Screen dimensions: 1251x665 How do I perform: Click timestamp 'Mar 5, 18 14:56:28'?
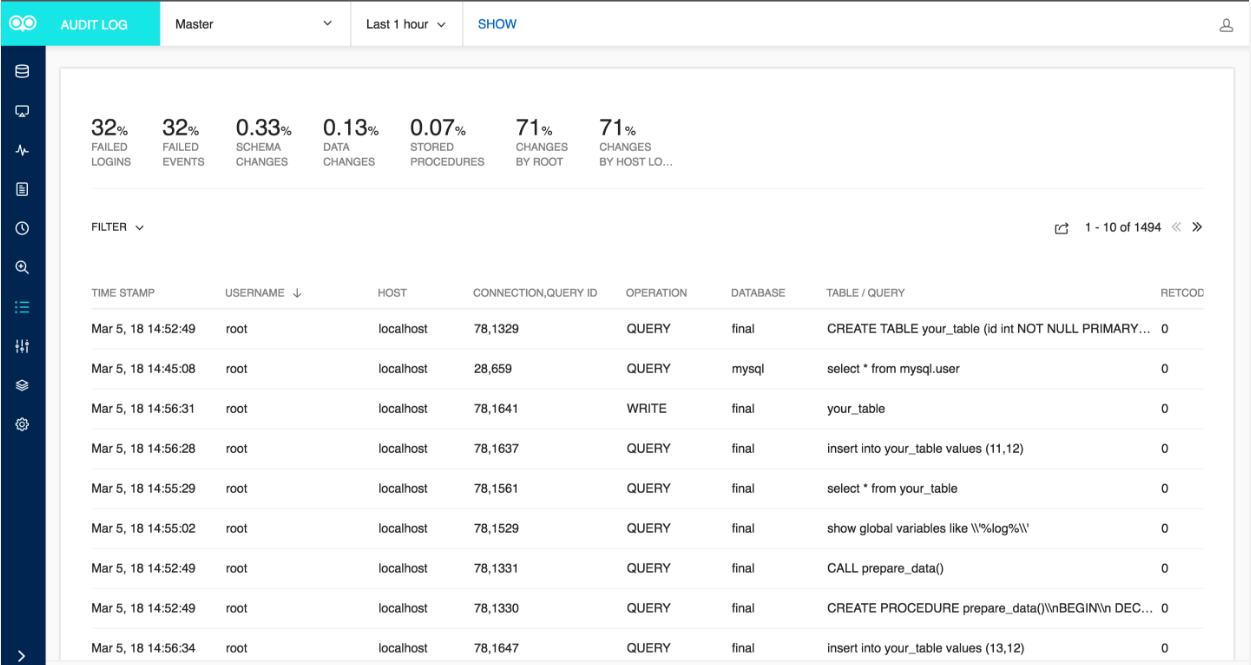click(143, 449)
